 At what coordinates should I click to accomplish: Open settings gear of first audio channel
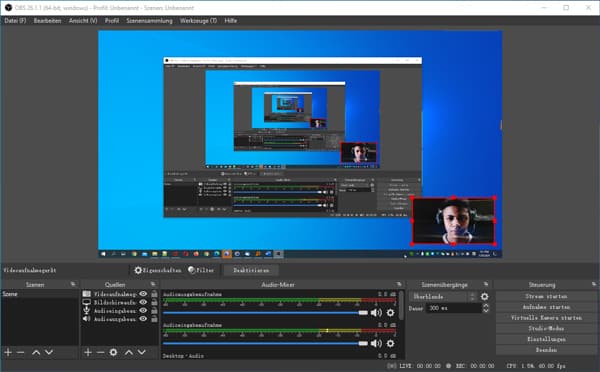(x=390, y=313)
